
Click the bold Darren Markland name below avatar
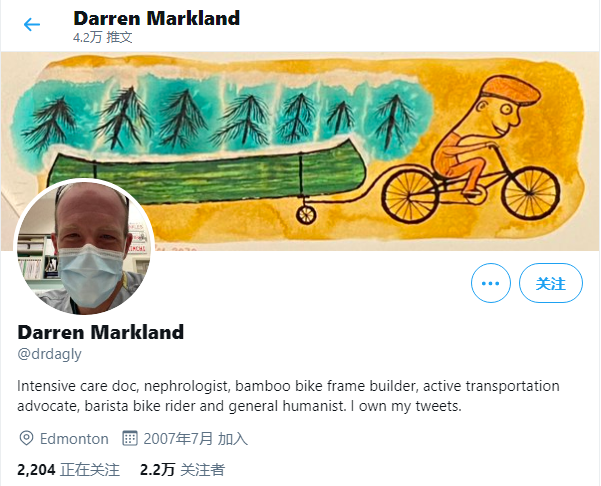(100, 332)
